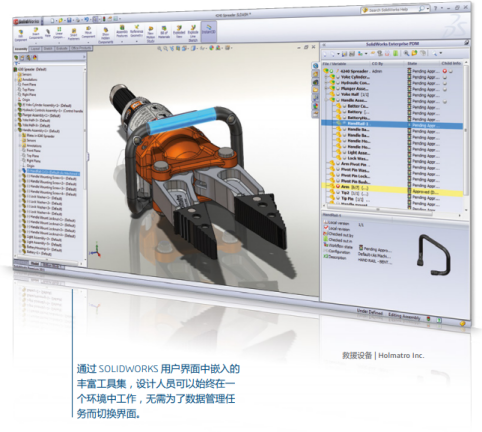Switch to the Evaluate tab
Viewport: 482px width, 432px height.
tap(62, 48)
